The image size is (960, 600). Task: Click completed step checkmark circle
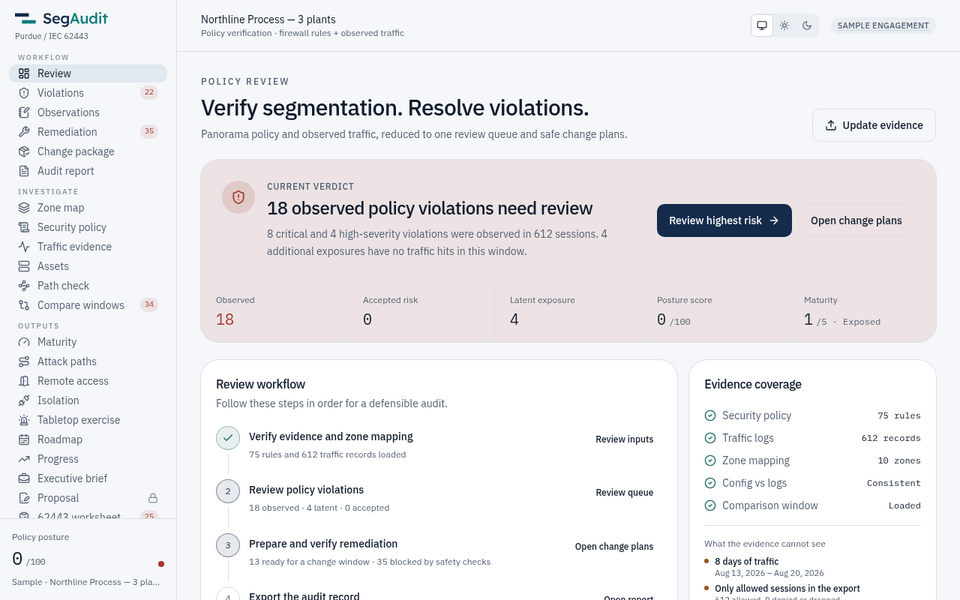coord(228,438)
